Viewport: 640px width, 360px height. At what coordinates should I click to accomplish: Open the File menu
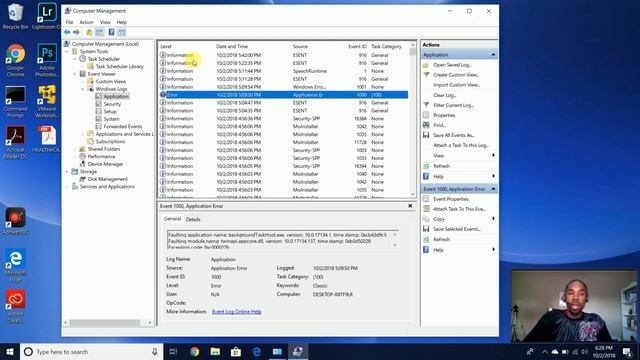[x=69, y=22]
